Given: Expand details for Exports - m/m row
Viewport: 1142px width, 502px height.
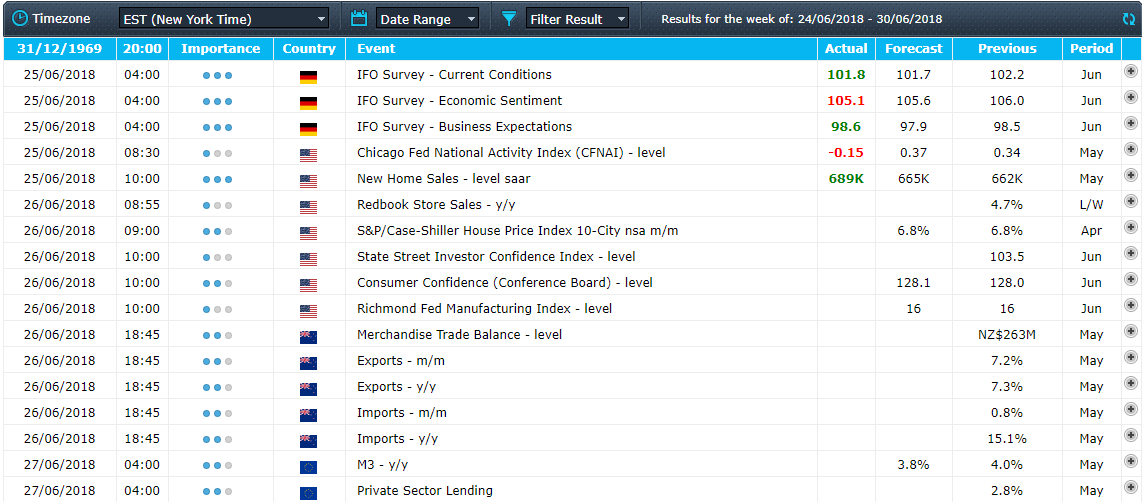Looking at the screenshot, I should tap(1130, 358).
